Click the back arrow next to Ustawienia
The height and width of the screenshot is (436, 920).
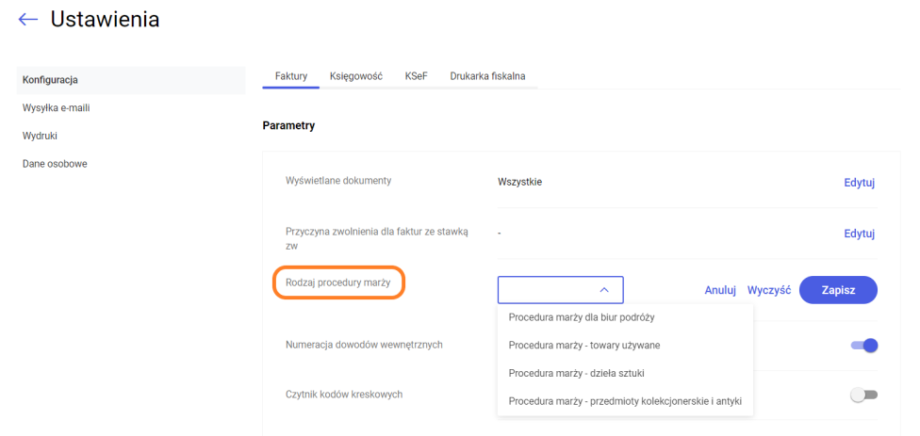(x=27, y=20)
